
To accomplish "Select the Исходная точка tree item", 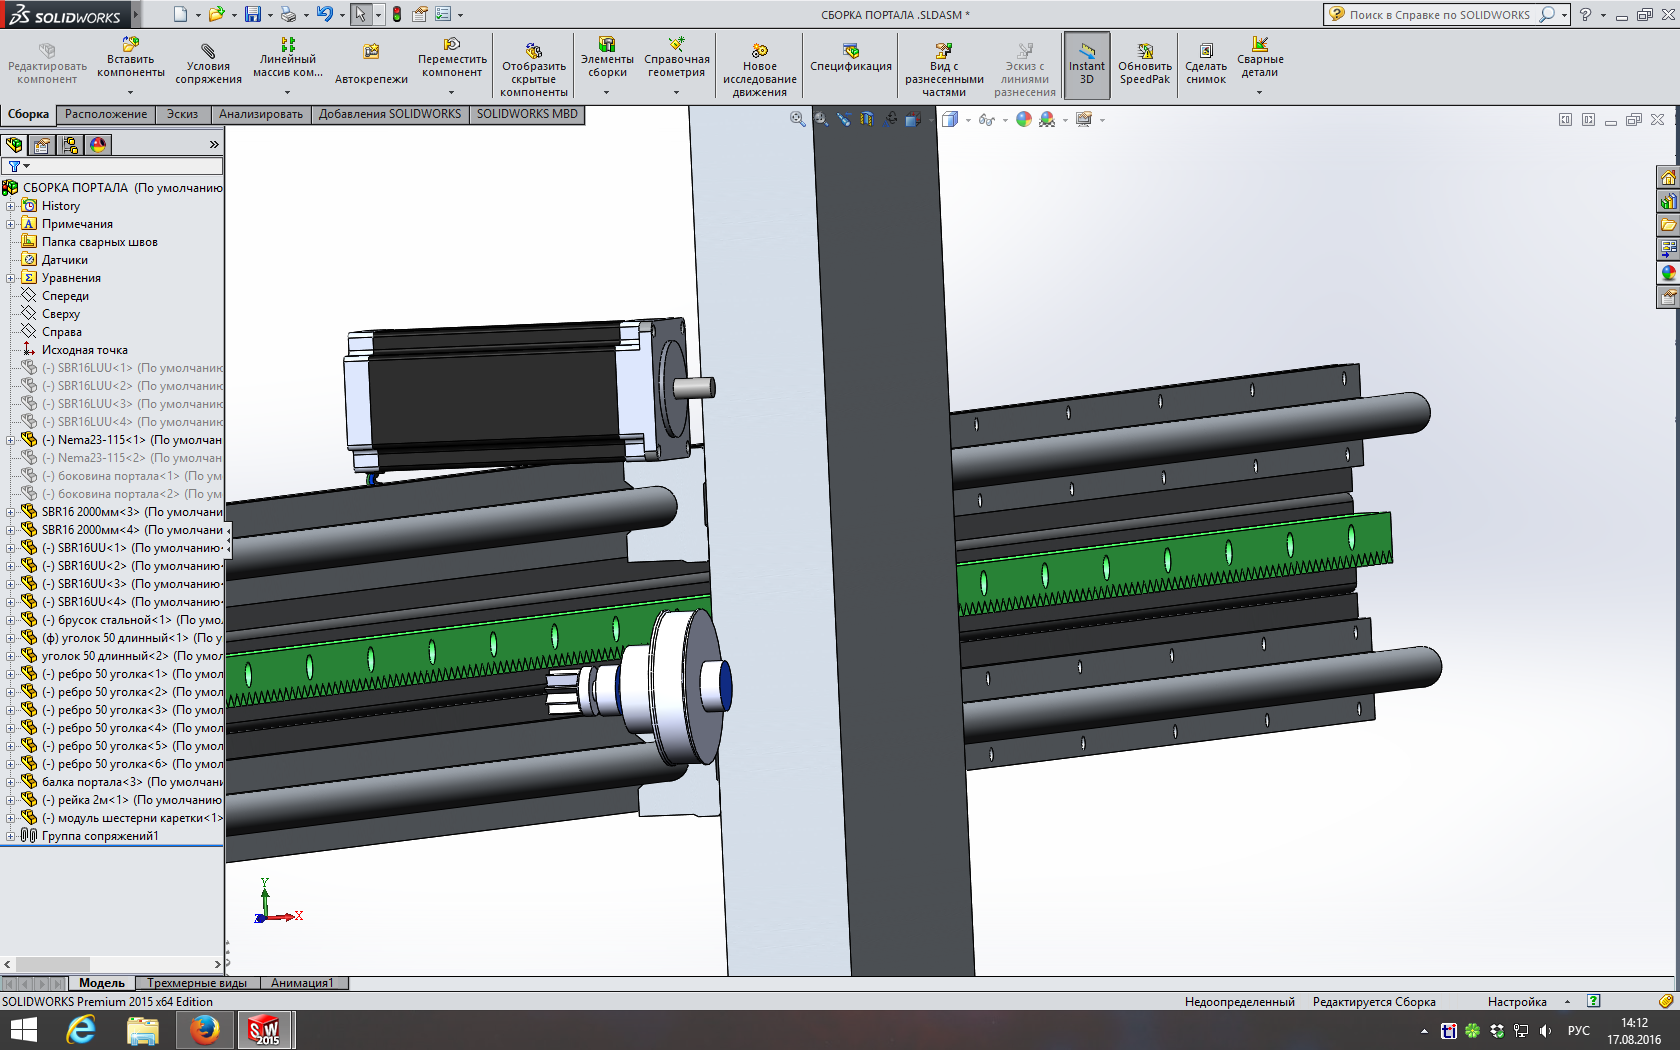I will pos(84,350).
